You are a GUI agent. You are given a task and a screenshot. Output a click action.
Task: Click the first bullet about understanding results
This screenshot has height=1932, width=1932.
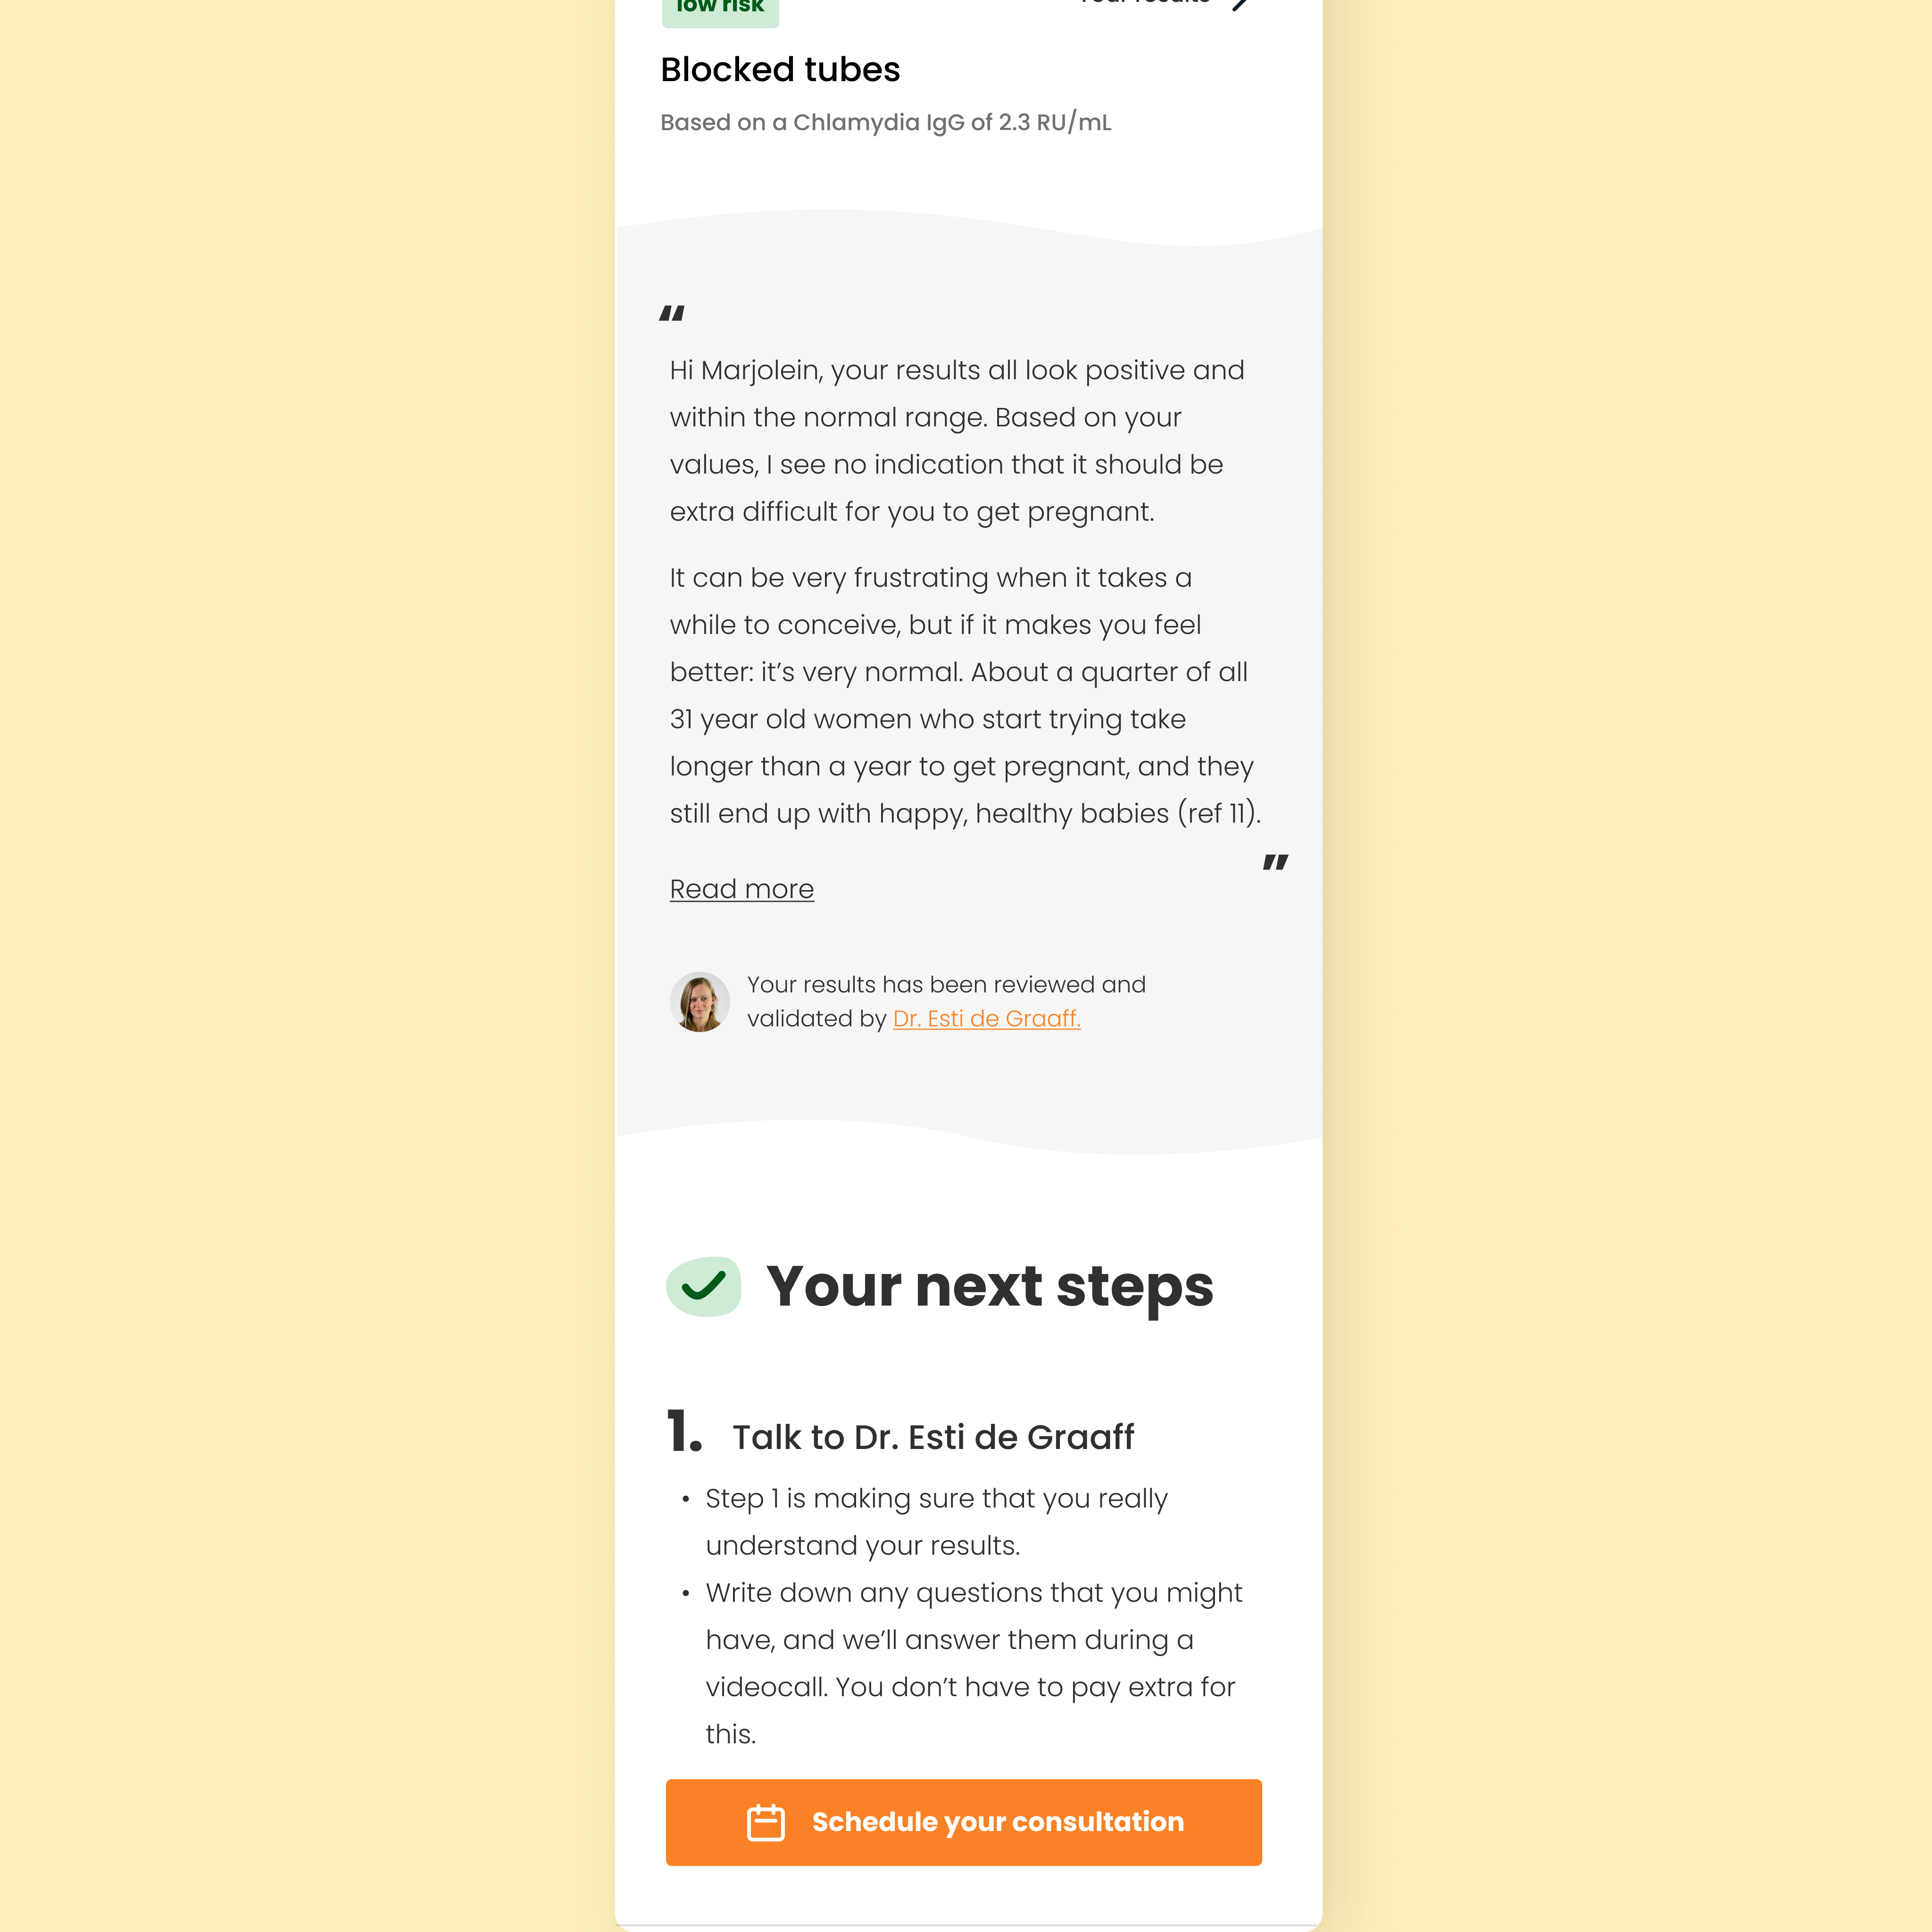[x=936, y=1522]
